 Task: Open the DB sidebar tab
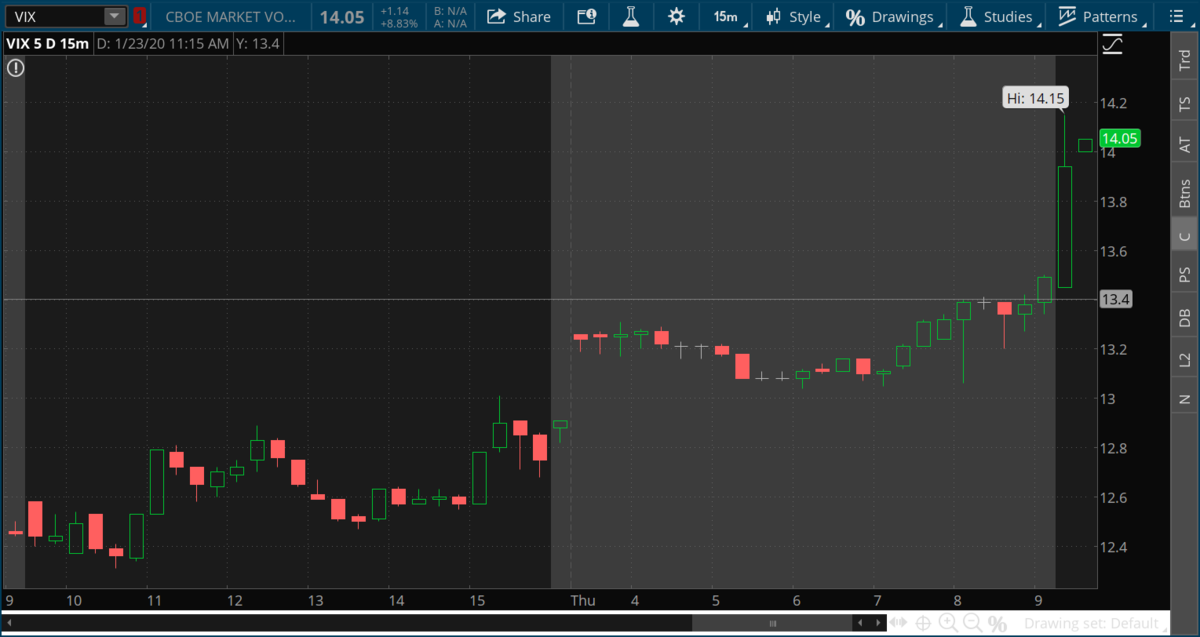1185,318
